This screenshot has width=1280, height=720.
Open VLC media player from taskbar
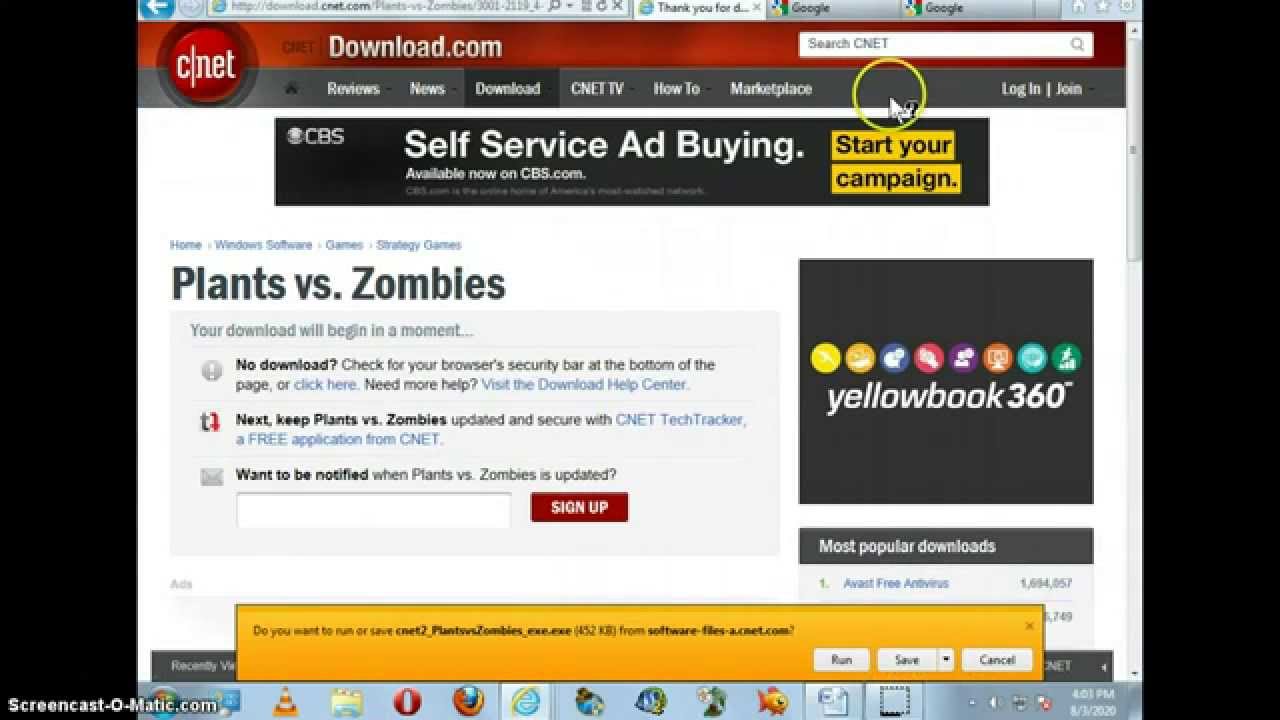pyautogui.click(x=286, y=702)
